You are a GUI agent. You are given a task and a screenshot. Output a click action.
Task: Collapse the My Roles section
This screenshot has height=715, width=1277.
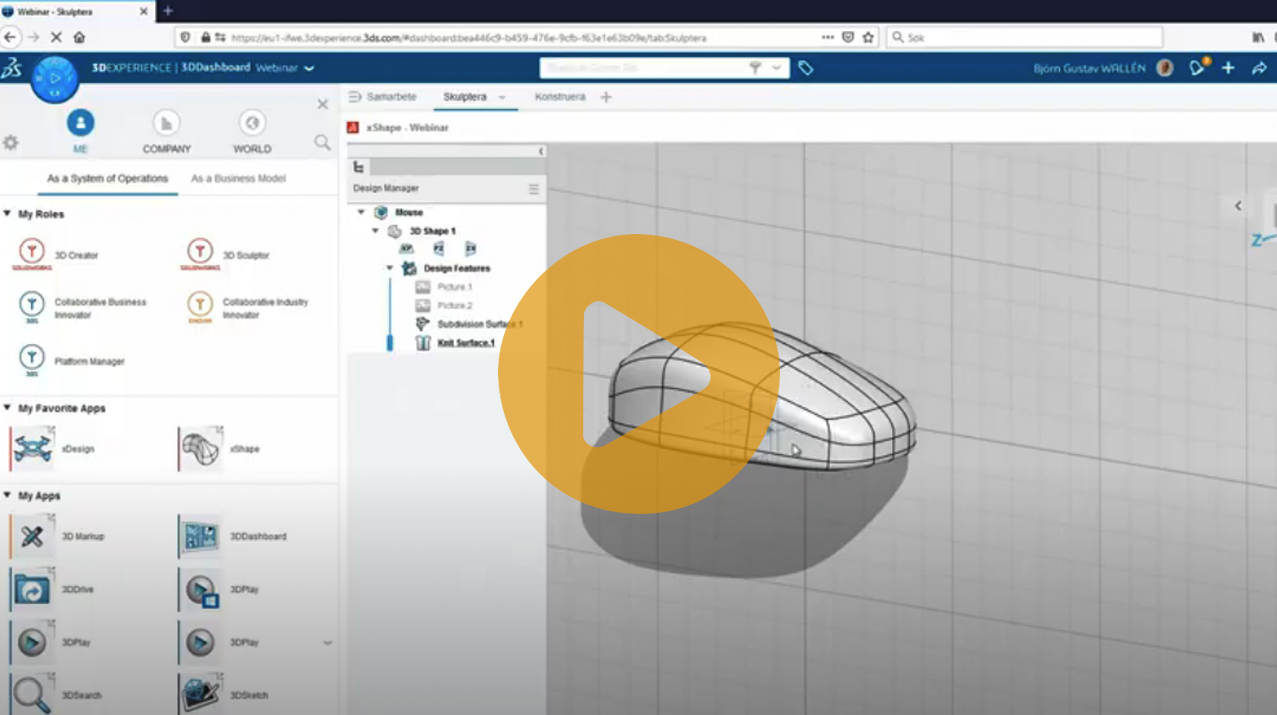point(8,214)
